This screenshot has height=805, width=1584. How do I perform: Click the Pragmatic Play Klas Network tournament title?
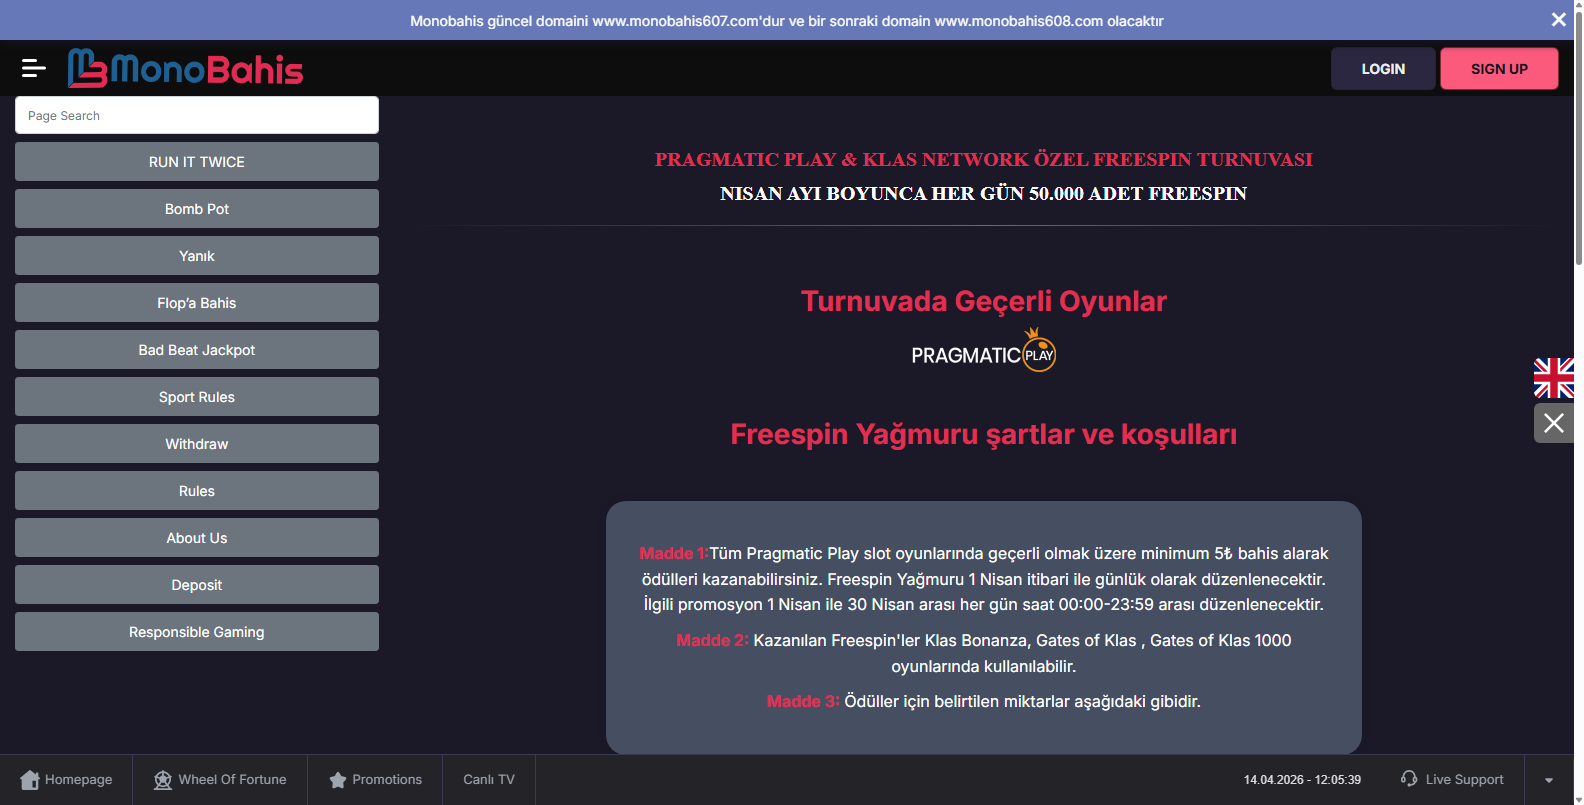pyautogui.click(x=984, y=159)
